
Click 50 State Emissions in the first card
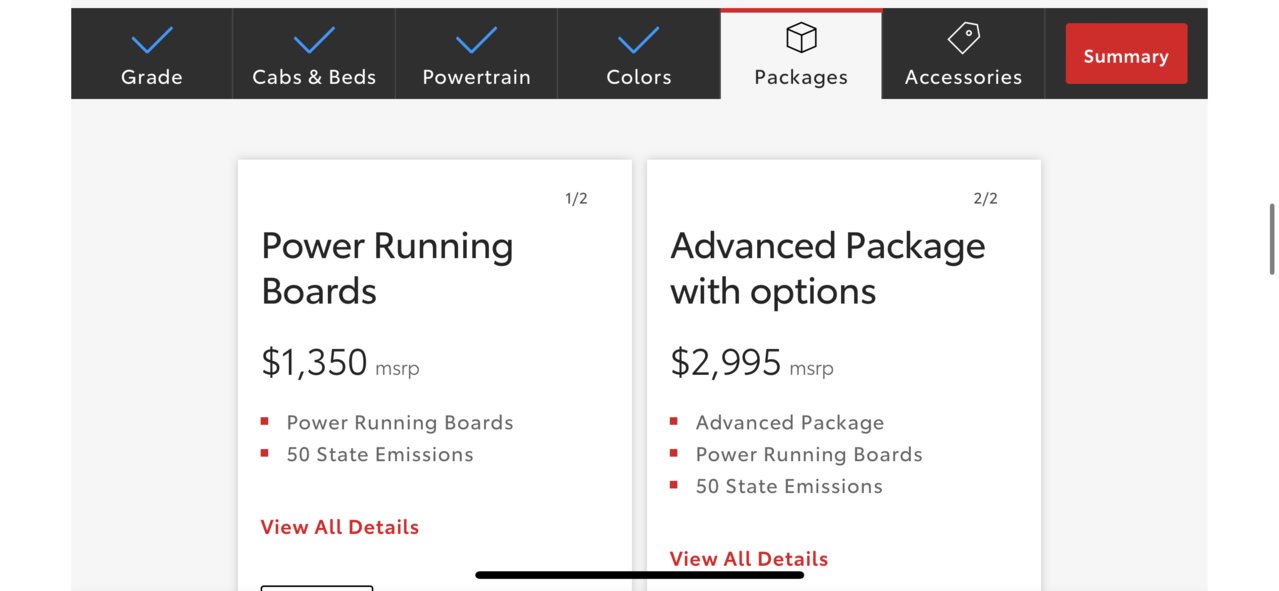pyautogui.click(x=380, y=455)
